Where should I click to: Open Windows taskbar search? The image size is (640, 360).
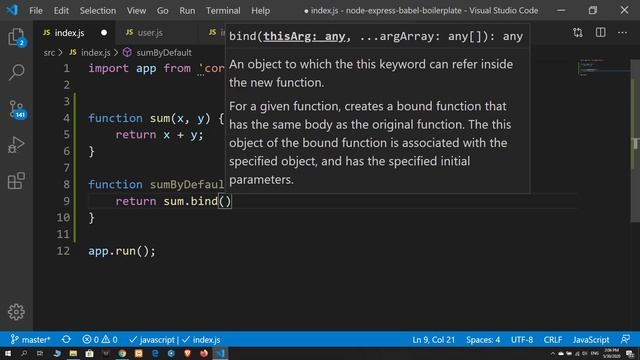[24, 353]
